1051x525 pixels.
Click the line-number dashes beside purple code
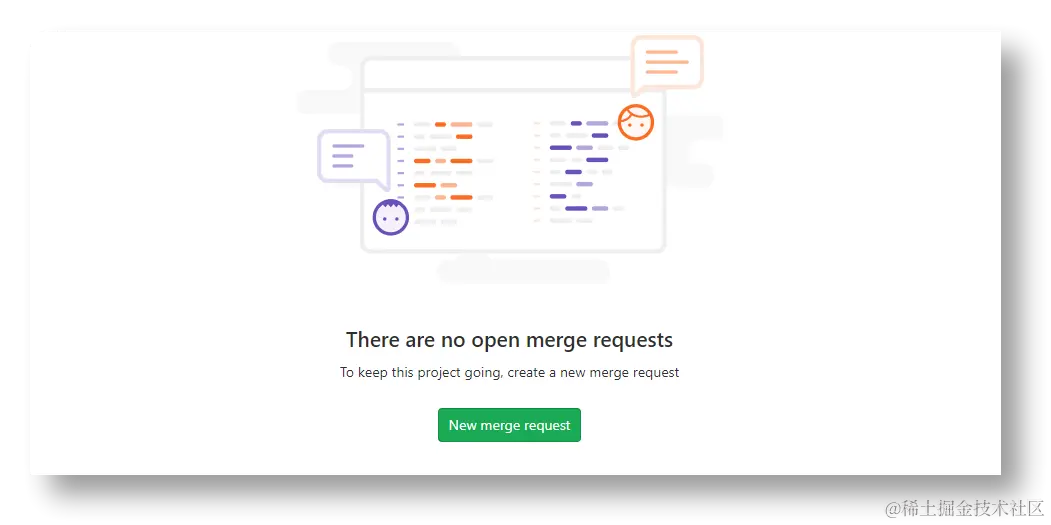536,172
